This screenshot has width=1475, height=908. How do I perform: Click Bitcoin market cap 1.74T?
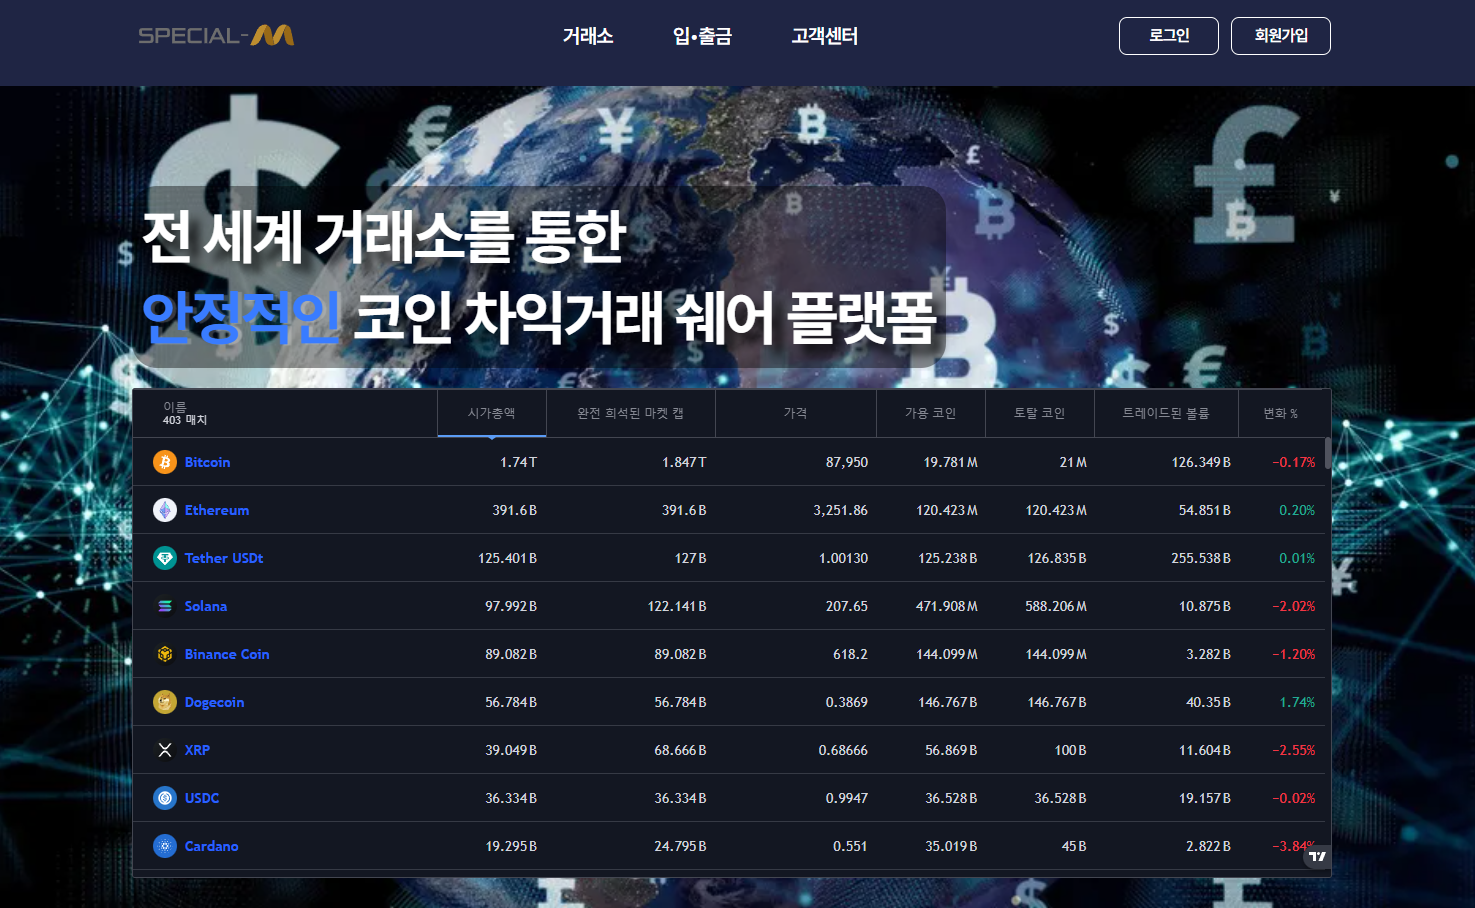pyautogui.click(x=519, y=462)
